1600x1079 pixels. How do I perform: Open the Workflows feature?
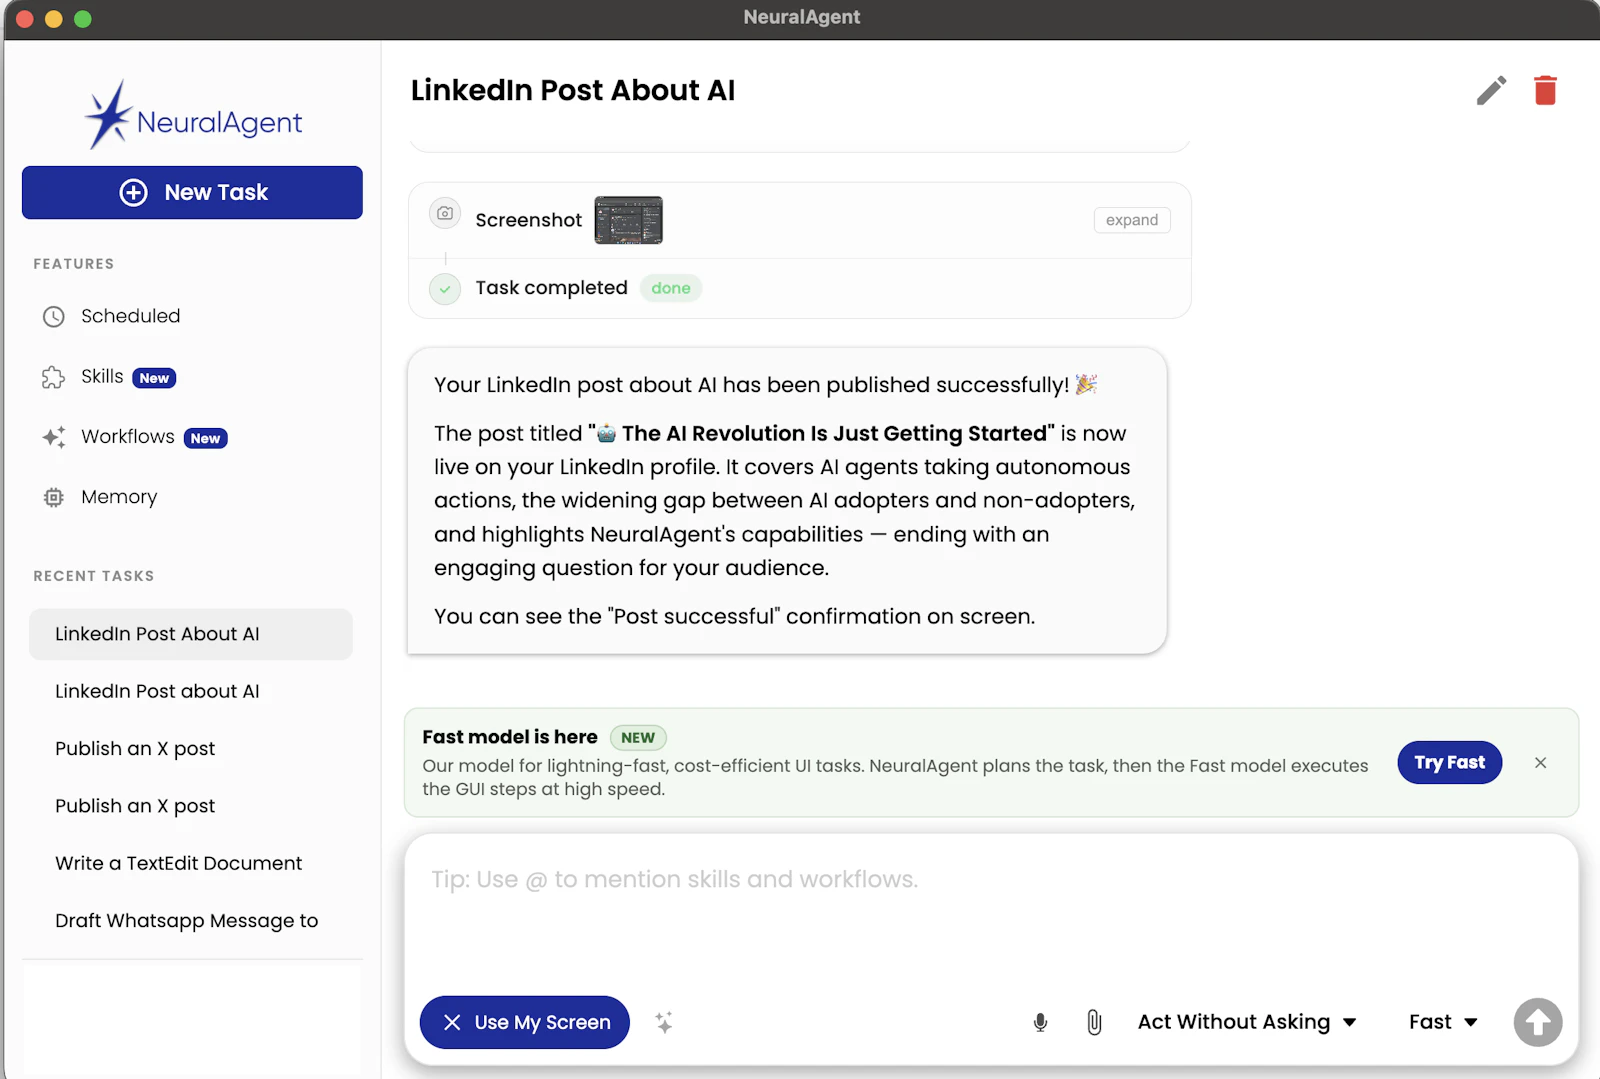(x=128, y=436)
